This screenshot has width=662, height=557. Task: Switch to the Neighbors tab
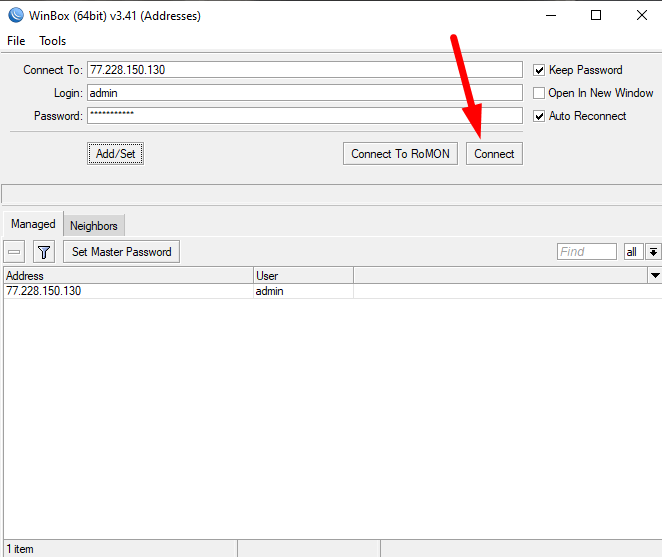click(x=94, y=226)
